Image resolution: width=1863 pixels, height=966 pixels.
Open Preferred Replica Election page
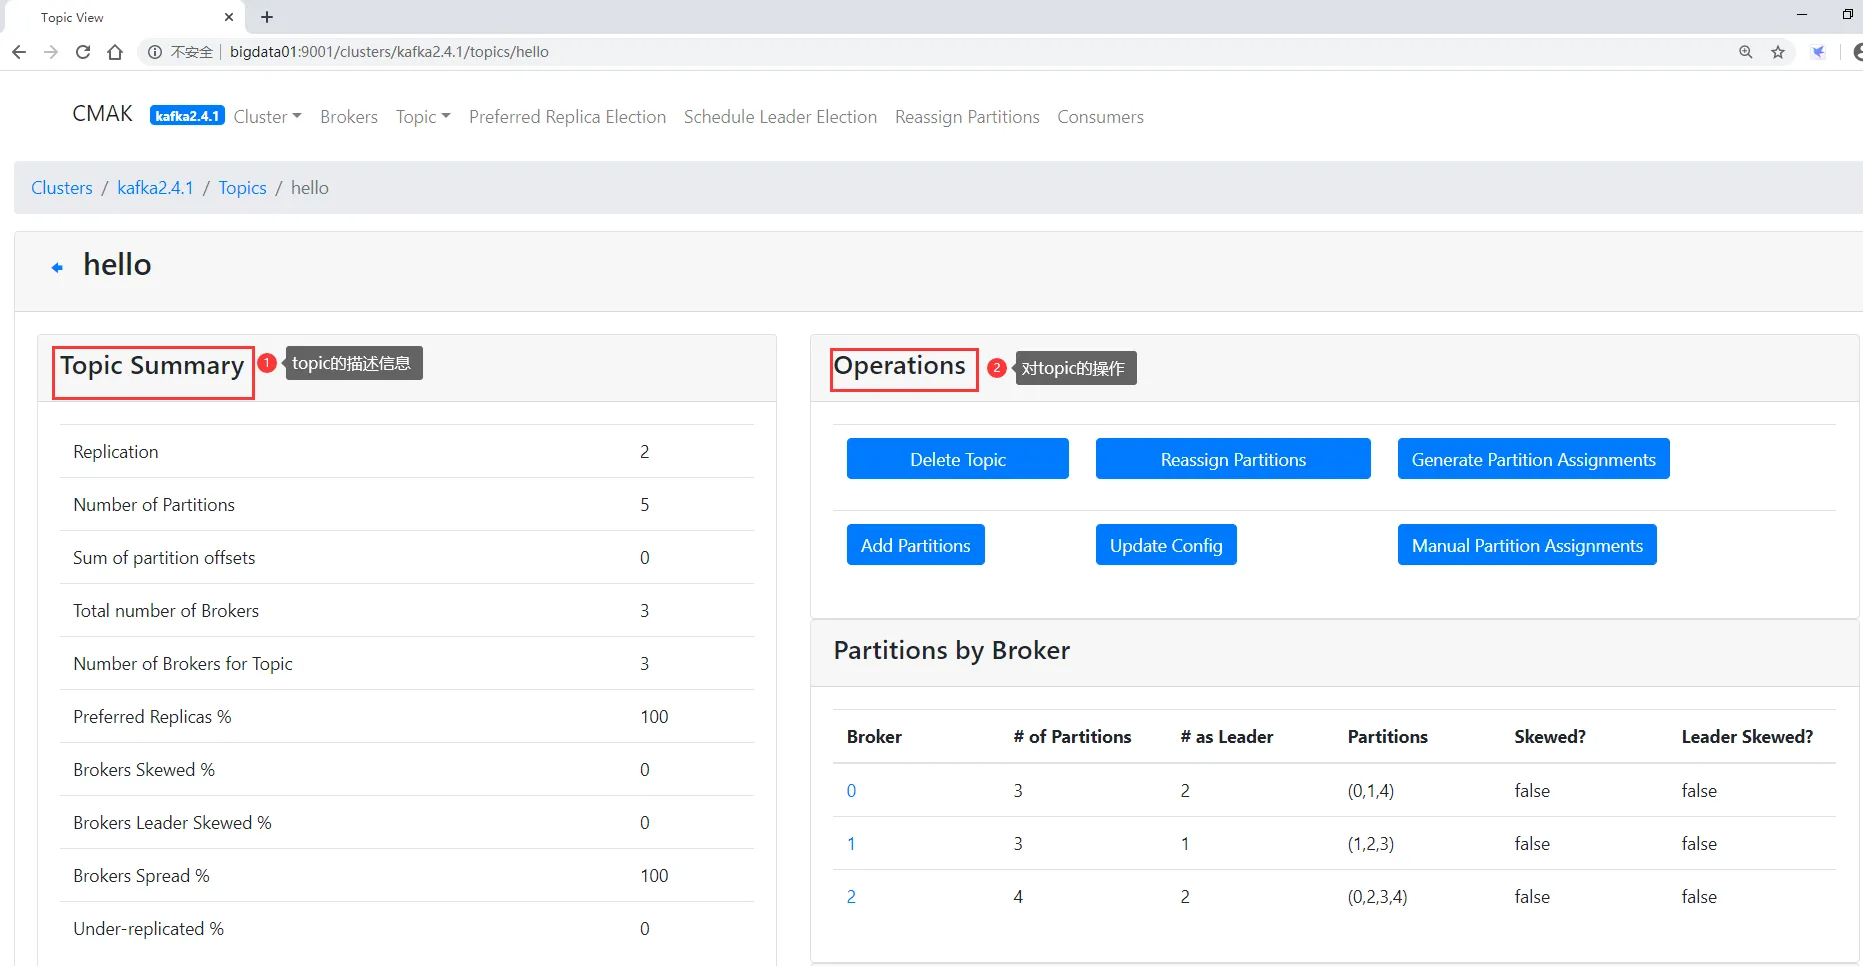pos(567,117)
